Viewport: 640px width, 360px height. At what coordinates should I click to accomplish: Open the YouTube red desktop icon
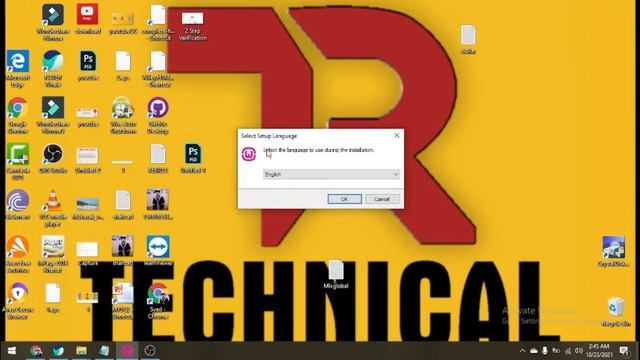pos(87,15)
